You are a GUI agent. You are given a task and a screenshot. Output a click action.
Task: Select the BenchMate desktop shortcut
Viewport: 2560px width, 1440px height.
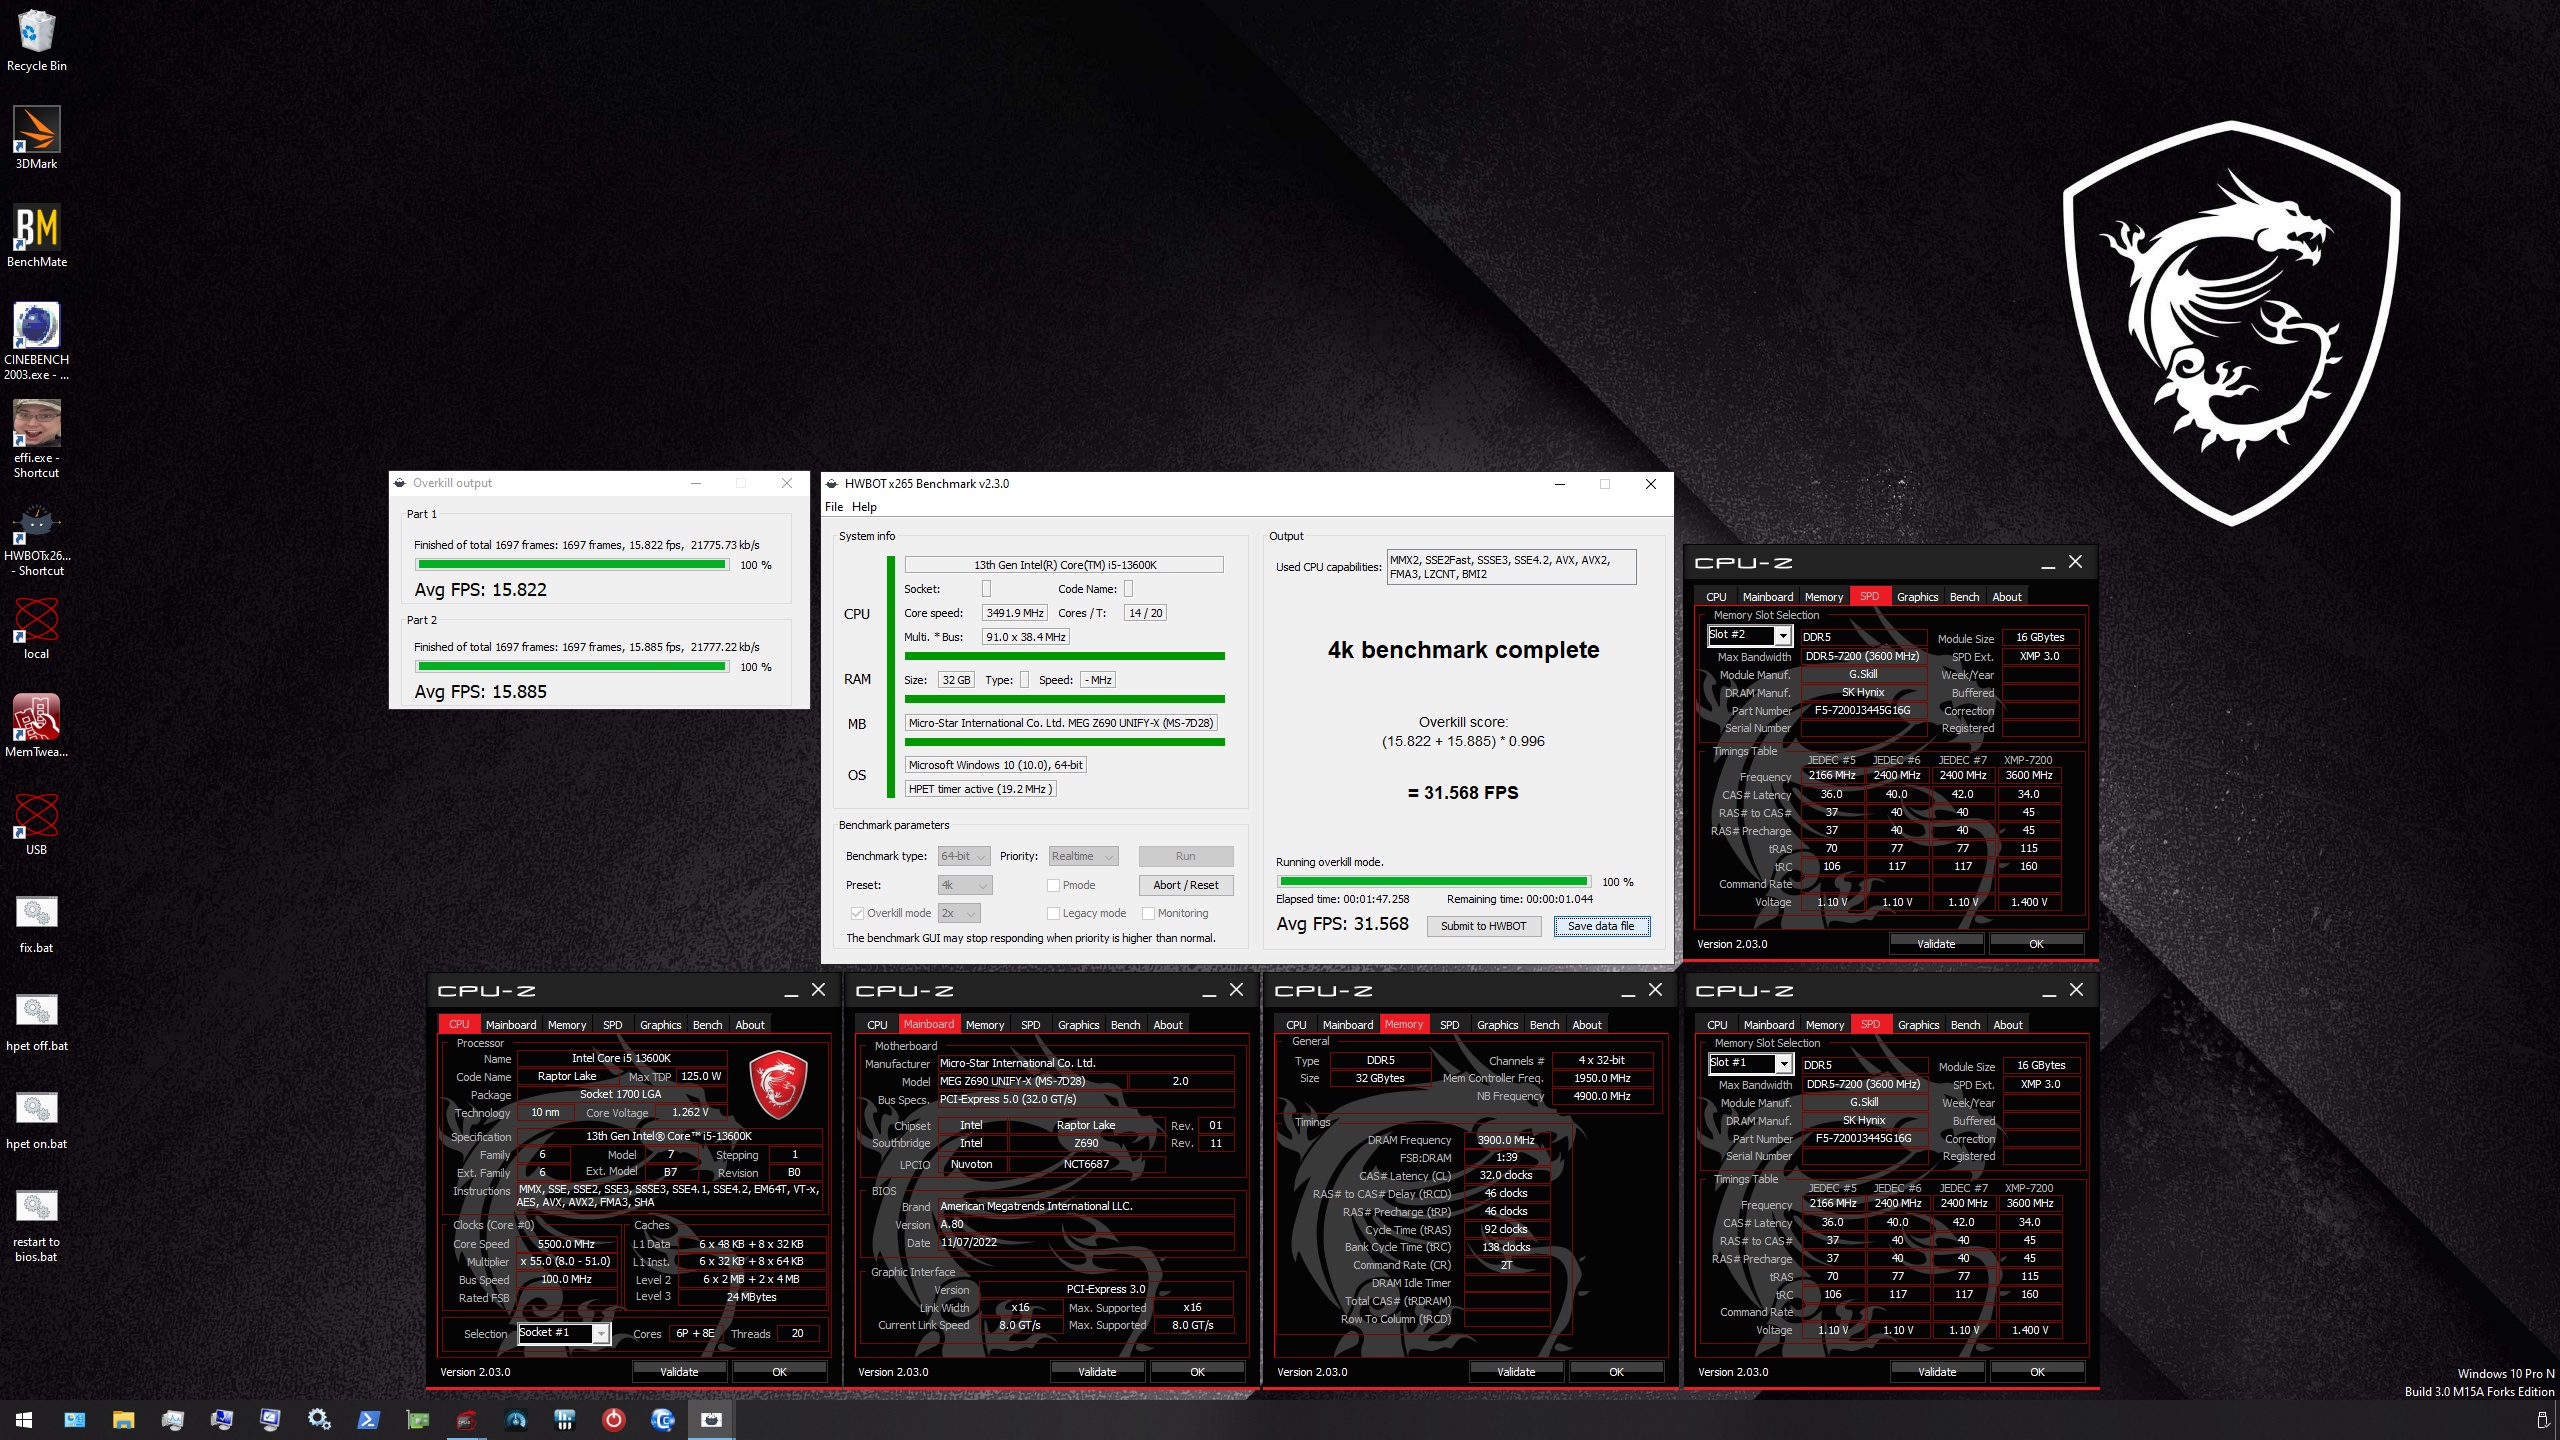36,236
